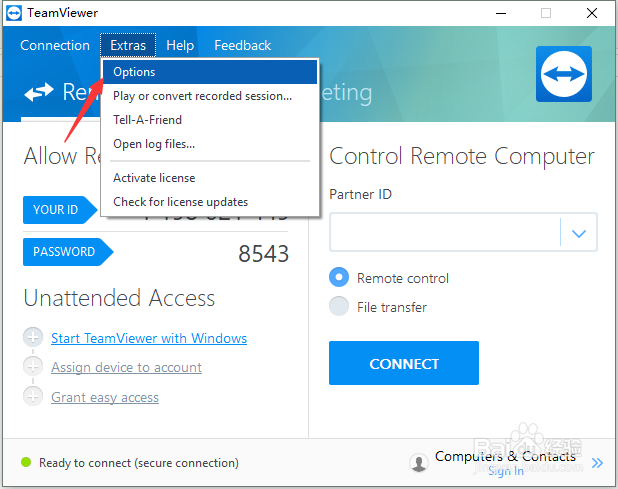This screenshot has width=618, height=489.
Task: Click Check for license updates
Action: pos(180,202)
